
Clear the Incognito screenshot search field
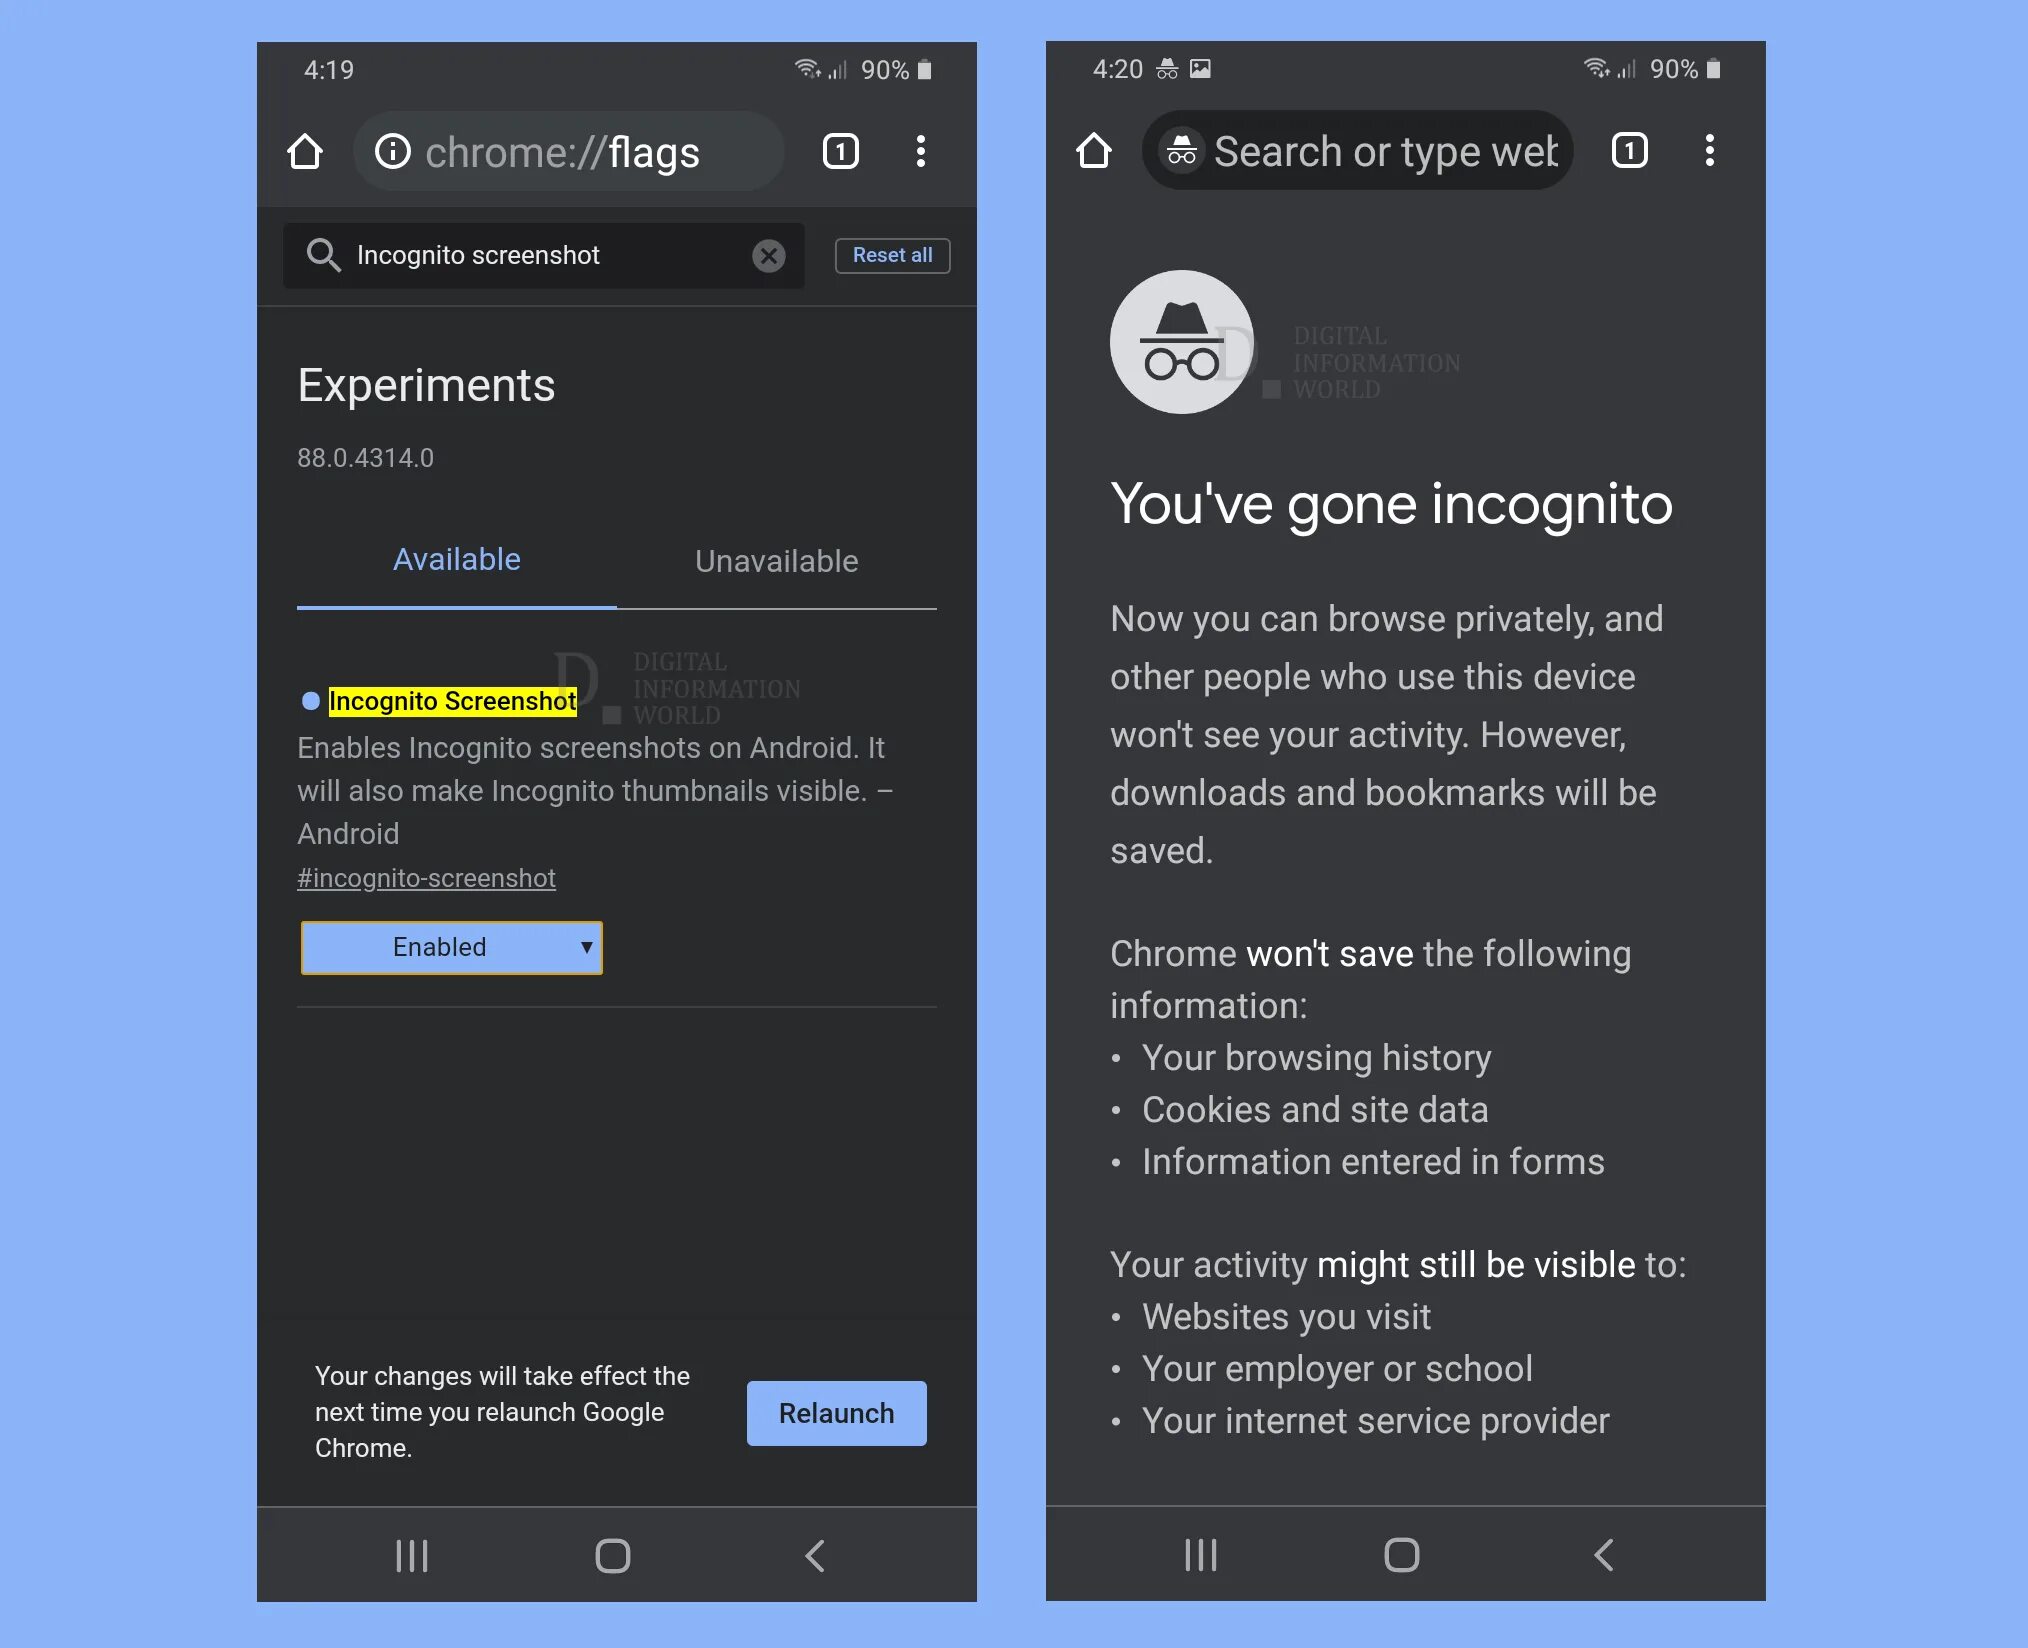coord(768,254)
